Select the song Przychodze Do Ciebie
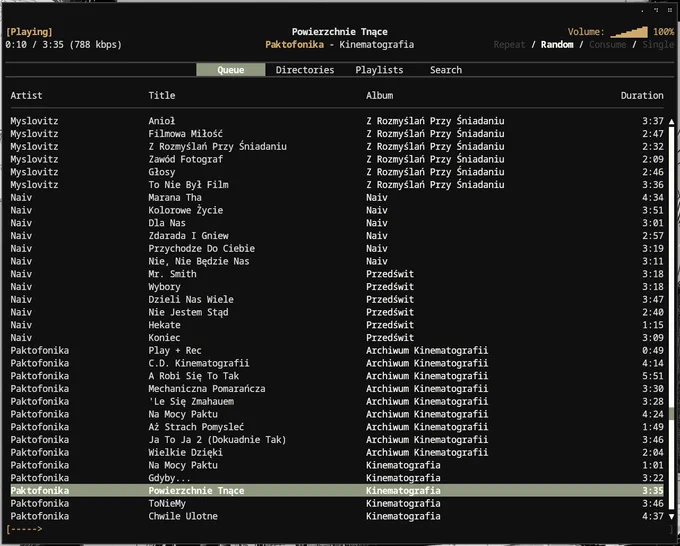680x546 pixels. click(337, 248)
